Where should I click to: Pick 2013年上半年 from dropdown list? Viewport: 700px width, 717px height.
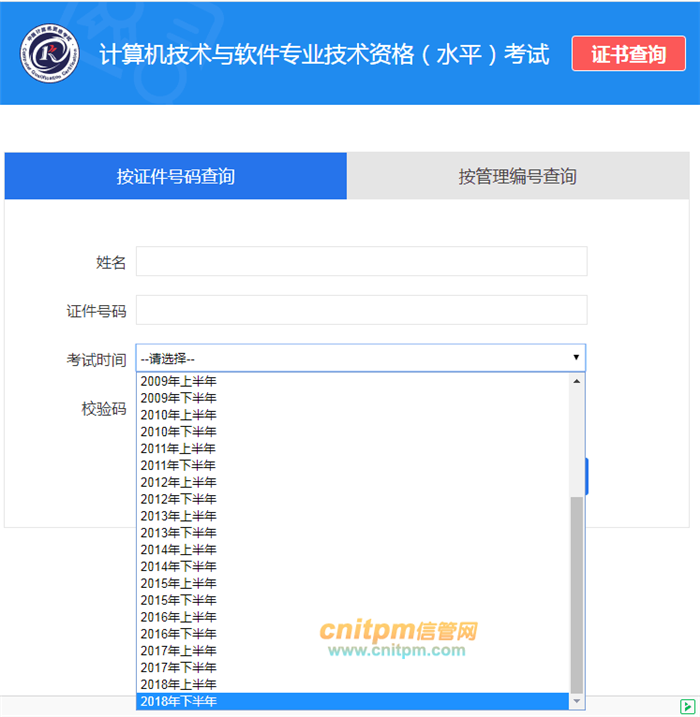[180, 516]
